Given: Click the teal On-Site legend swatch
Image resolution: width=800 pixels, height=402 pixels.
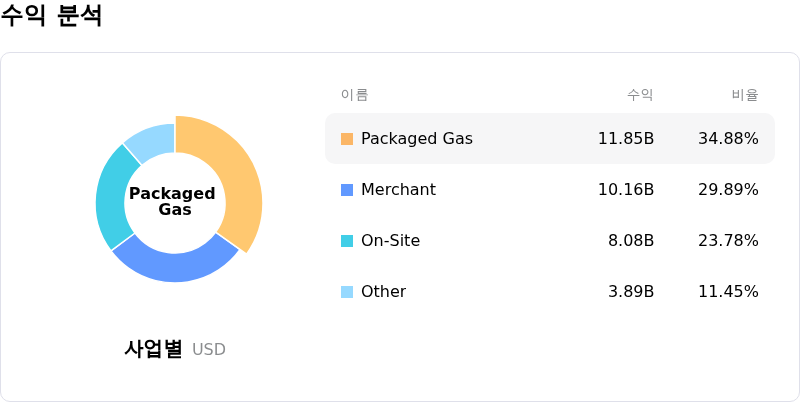Looking at the screenshot, I should point(347,241).
